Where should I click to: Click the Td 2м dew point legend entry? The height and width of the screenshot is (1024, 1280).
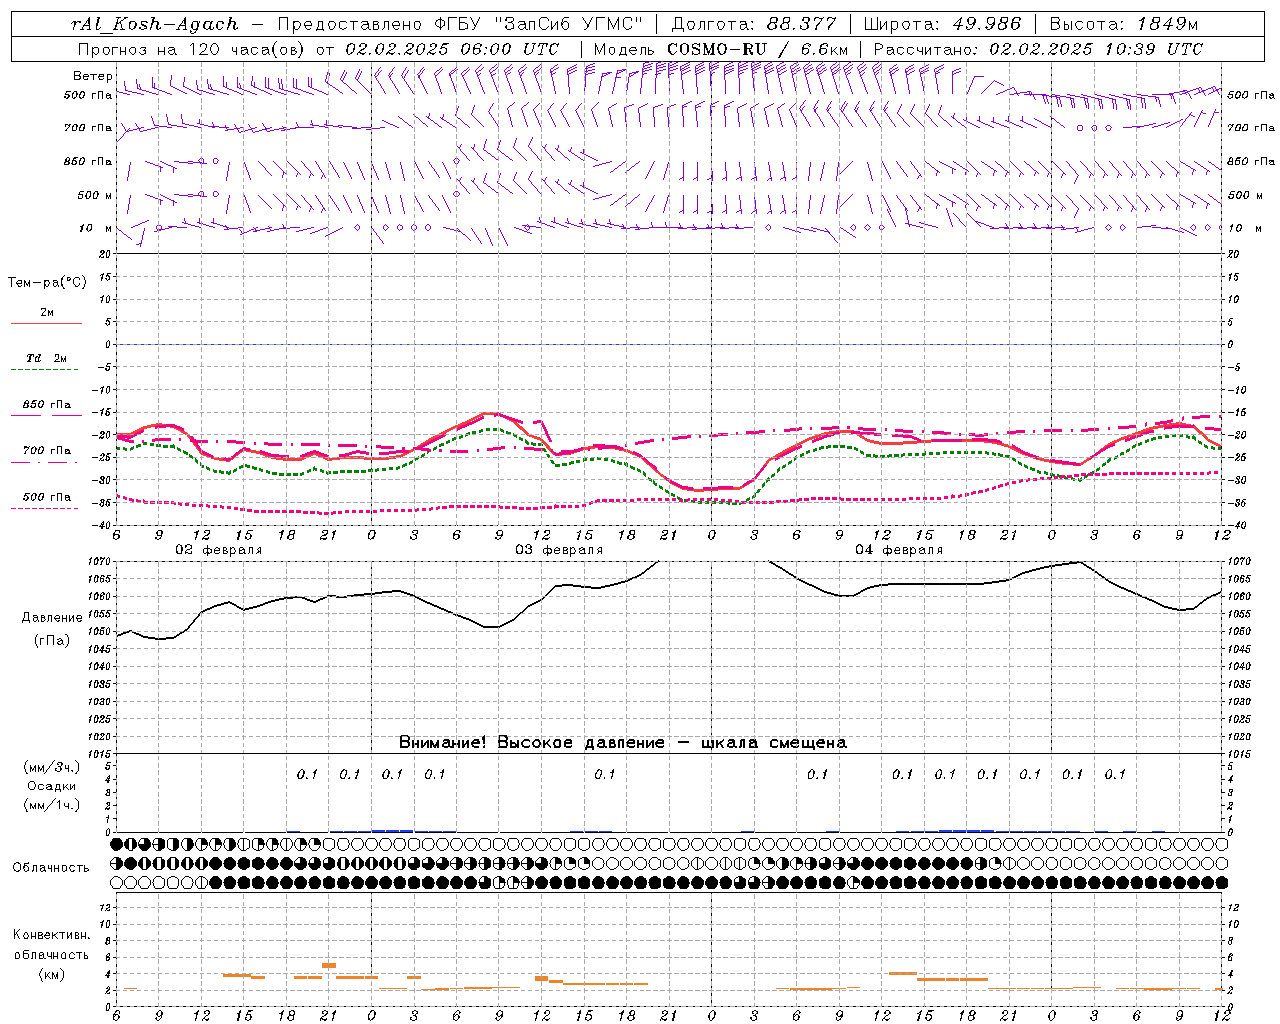pos(46,358)
